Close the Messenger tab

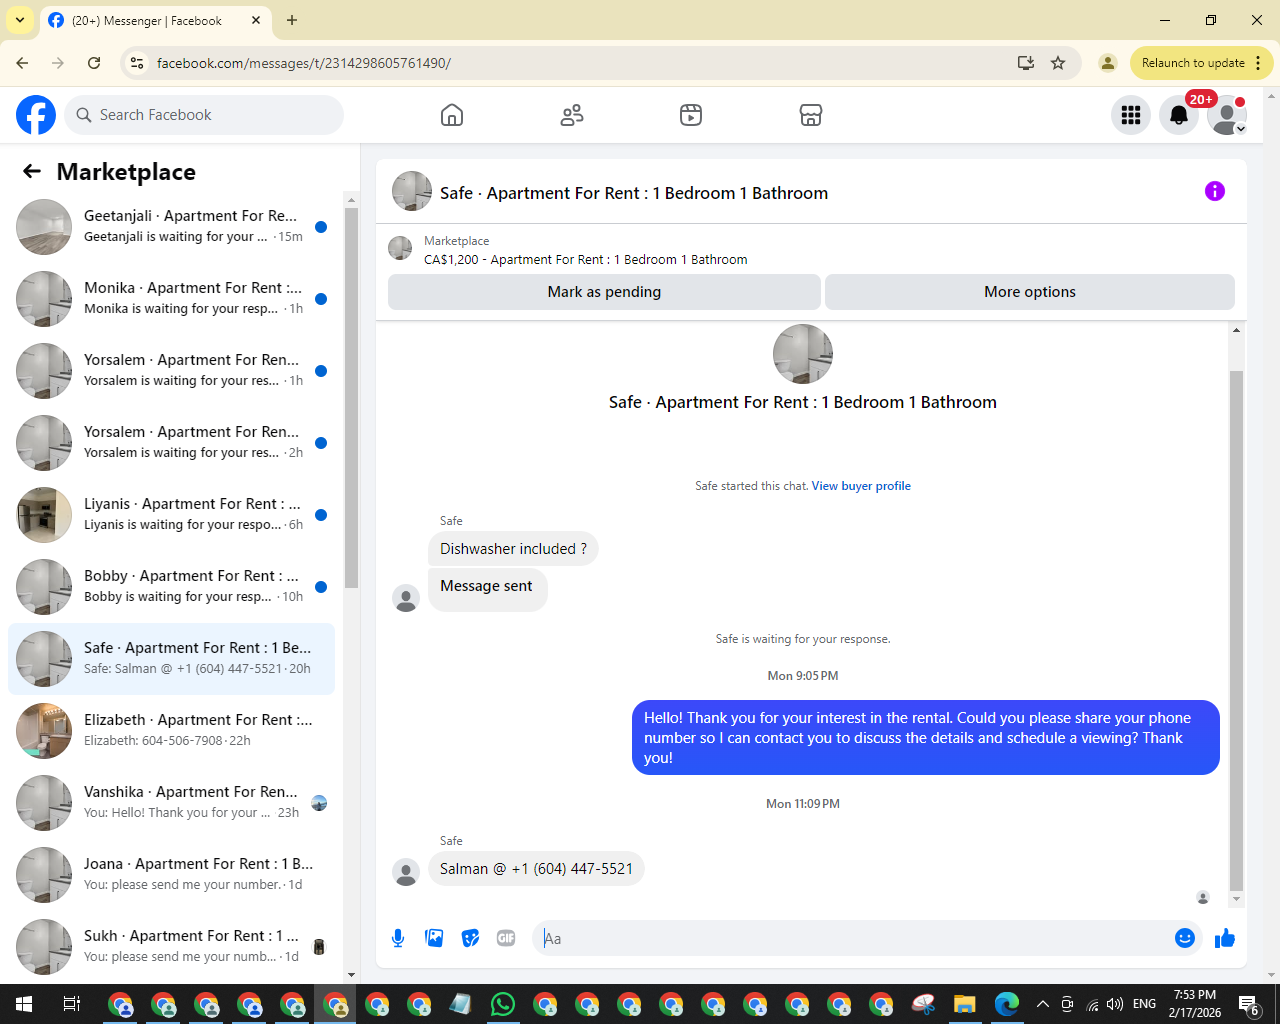point(256,20)
